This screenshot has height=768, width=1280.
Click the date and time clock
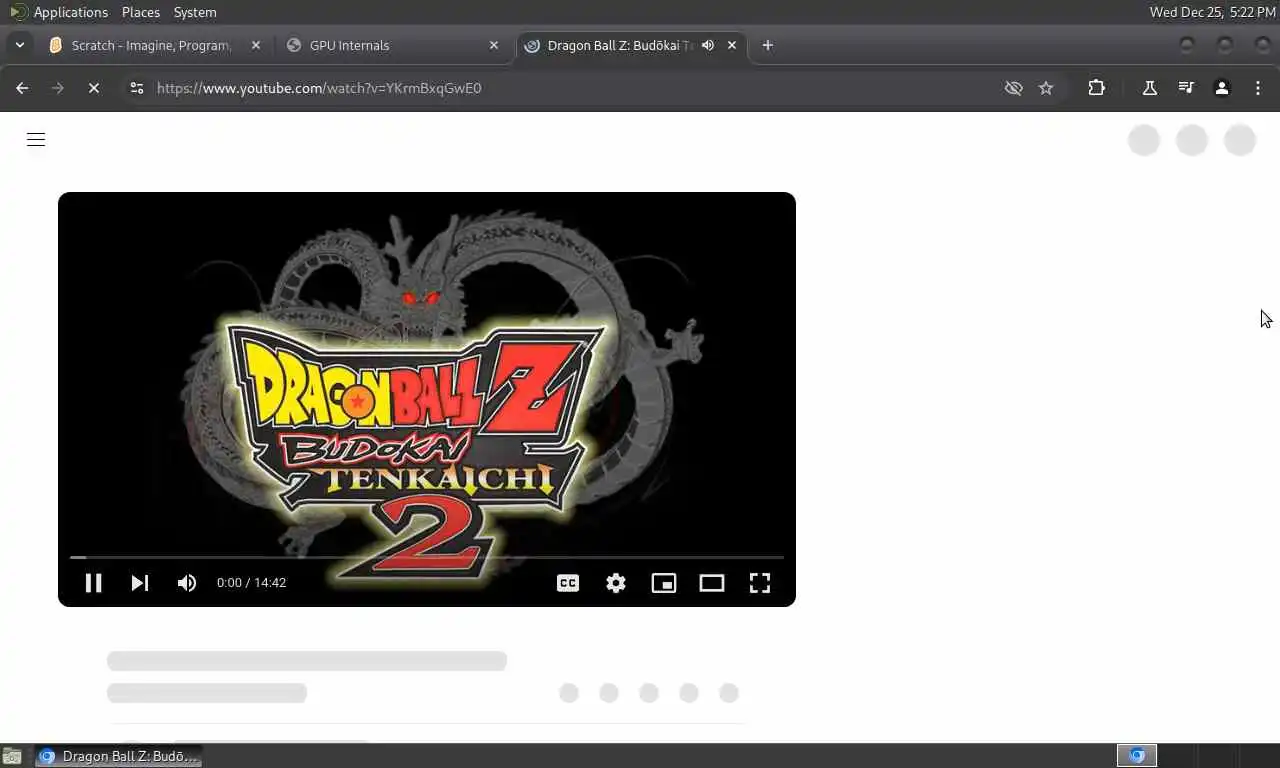click(x=1212, y=12)
